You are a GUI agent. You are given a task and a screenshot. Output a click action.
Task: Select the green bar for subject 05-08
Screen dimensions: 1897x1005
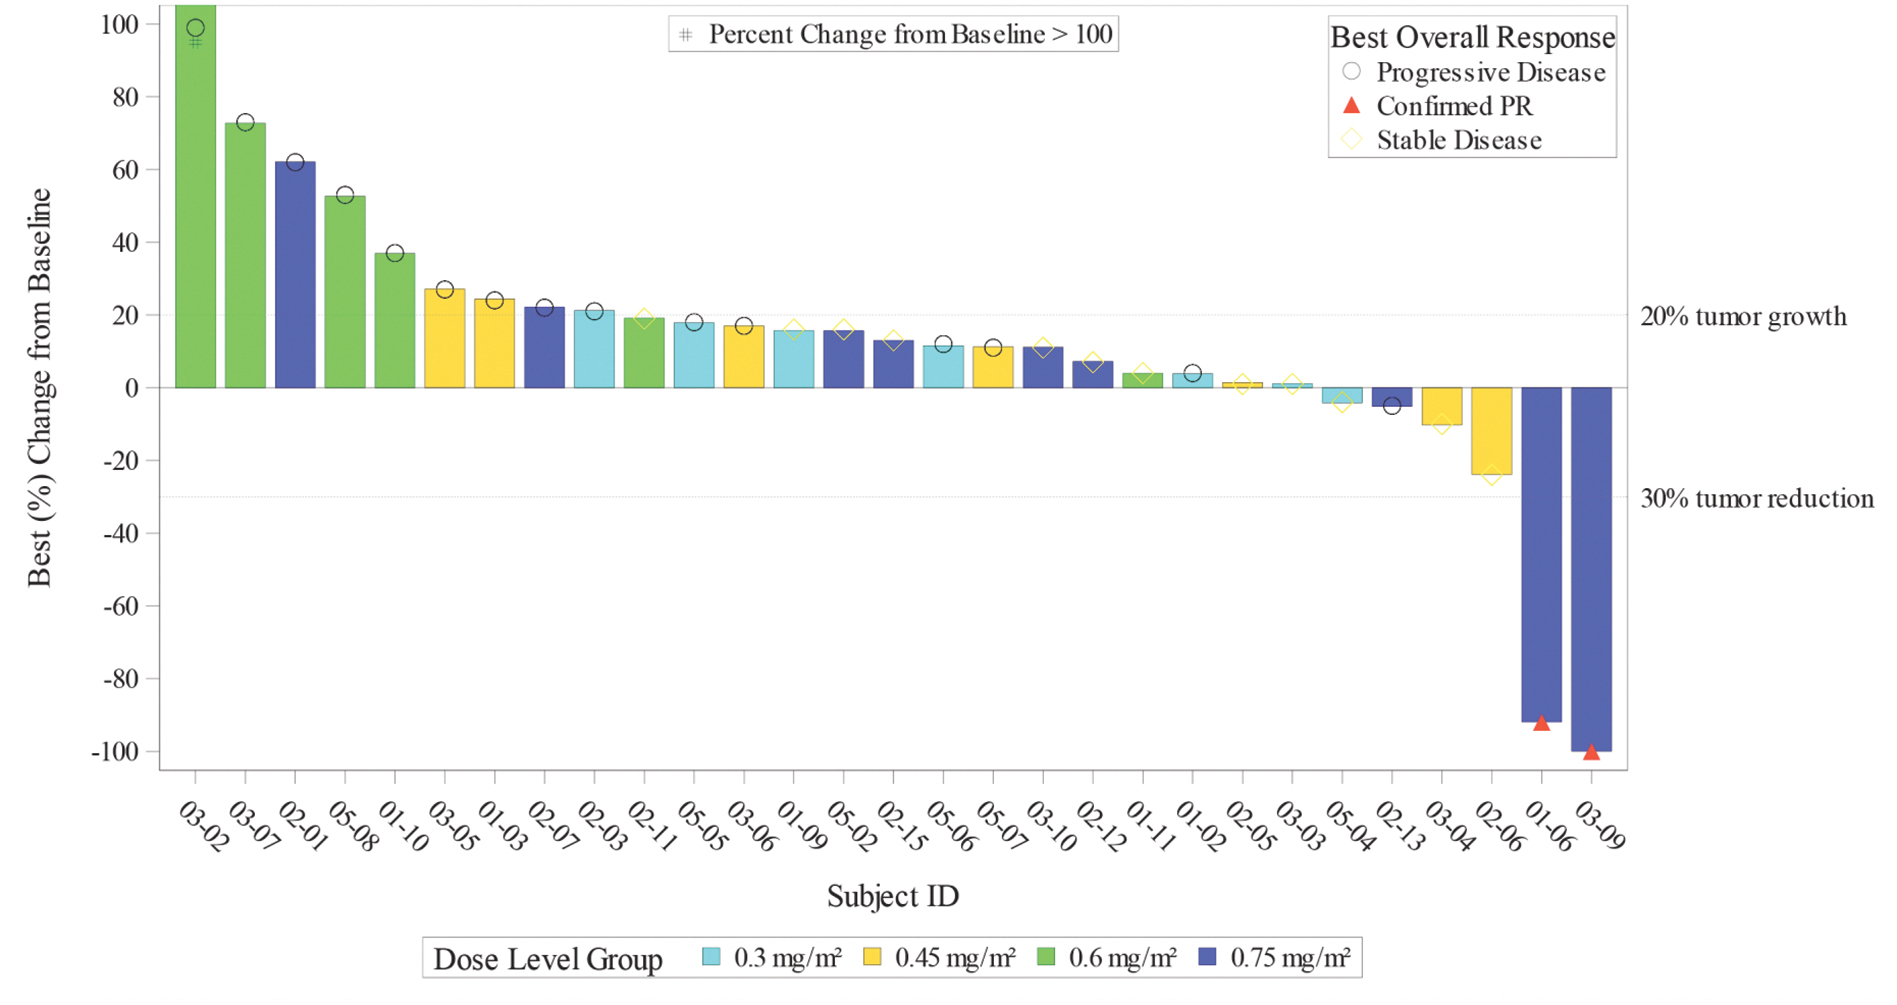345,292
